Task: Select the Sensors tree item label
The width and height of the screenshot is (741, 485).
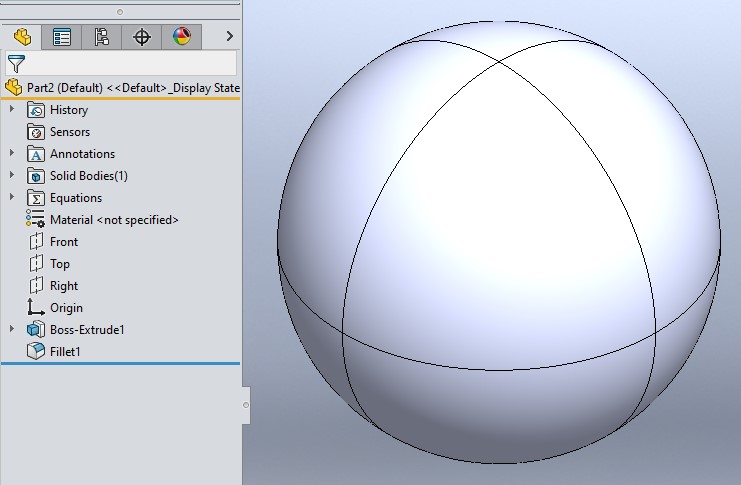Action: [70, 132]
